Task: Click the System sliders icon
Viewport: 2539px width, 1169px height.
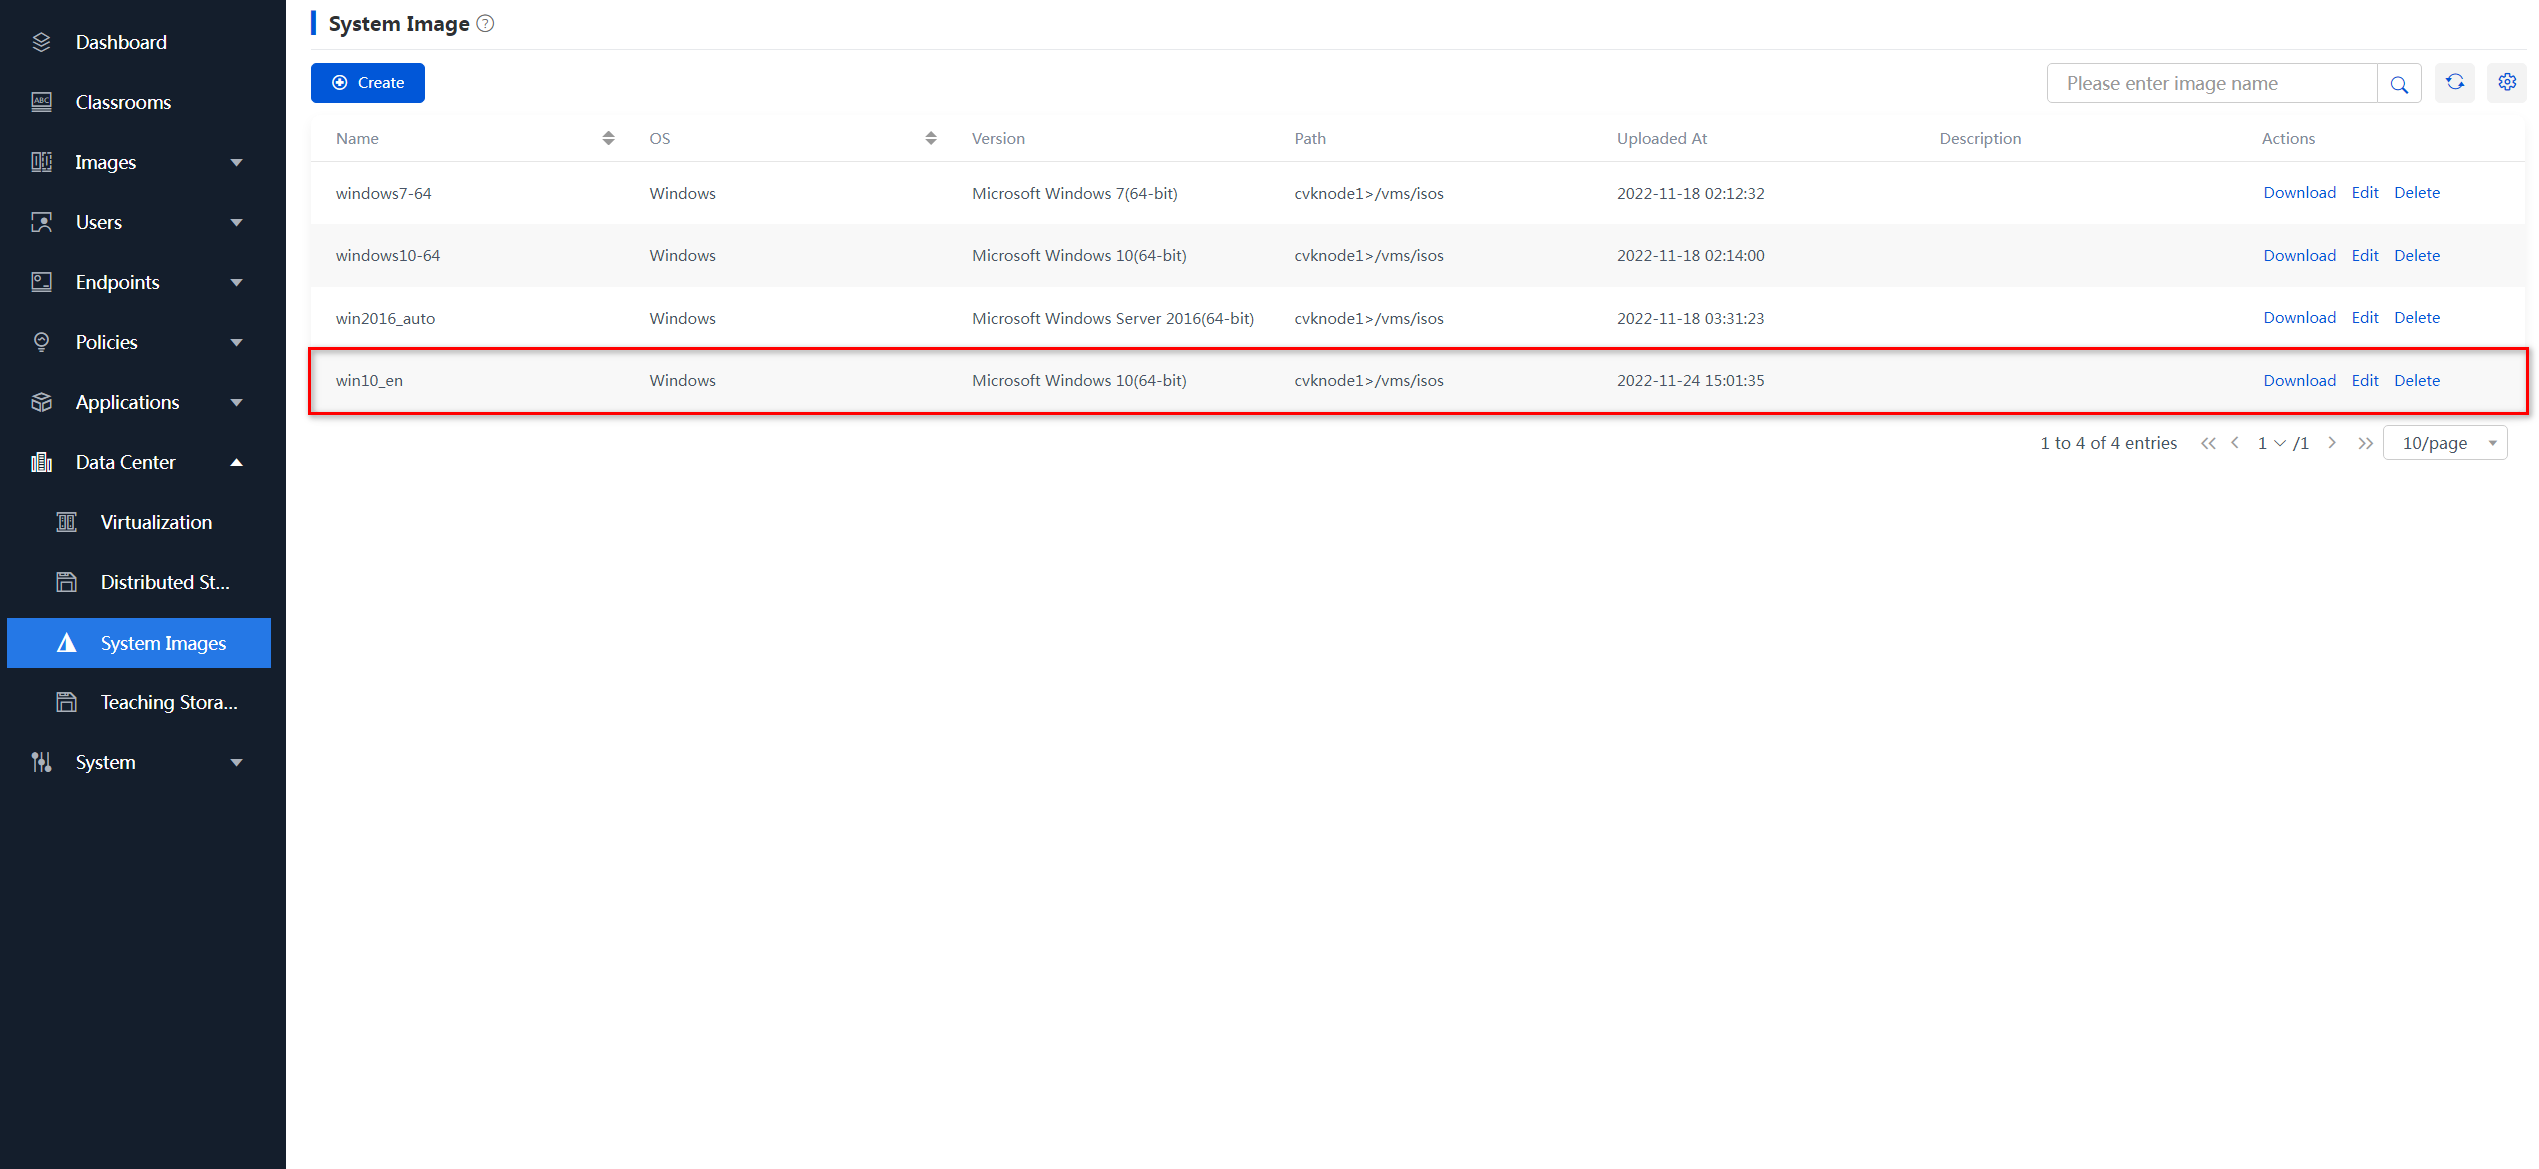Action: (41, 762)
